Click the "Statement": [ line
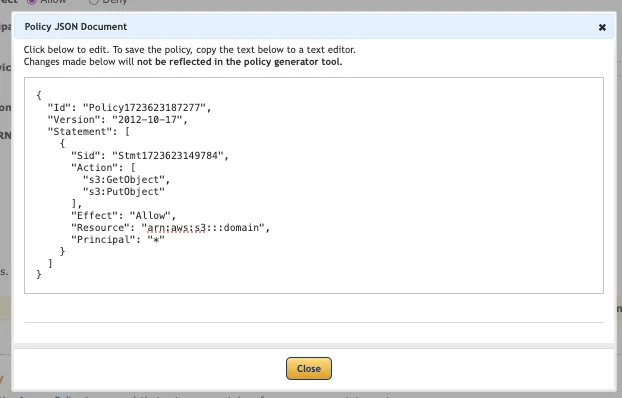This screenshot has height=398, width=622. [88, 131]
